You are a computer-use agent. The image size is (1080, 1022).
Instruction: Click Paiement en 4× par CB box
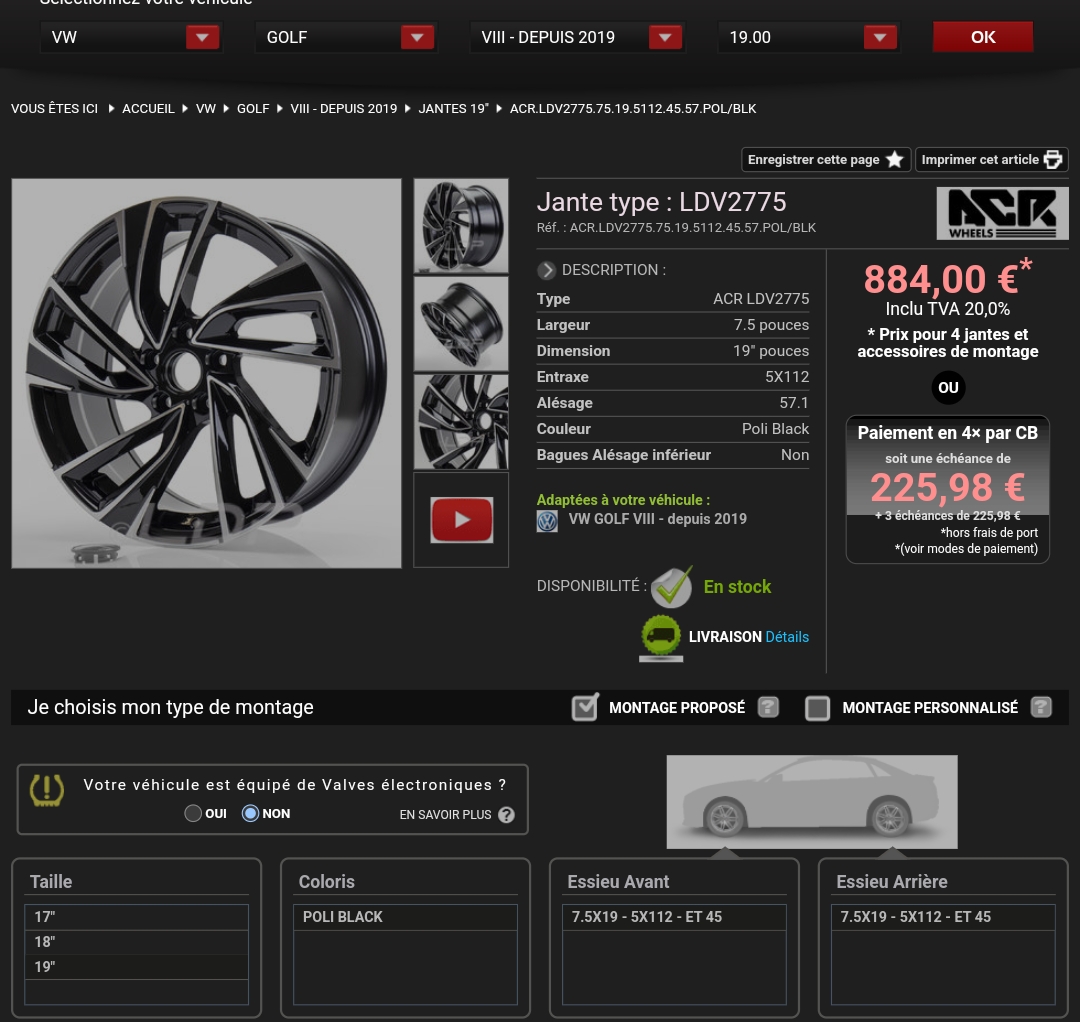(948, 489)
